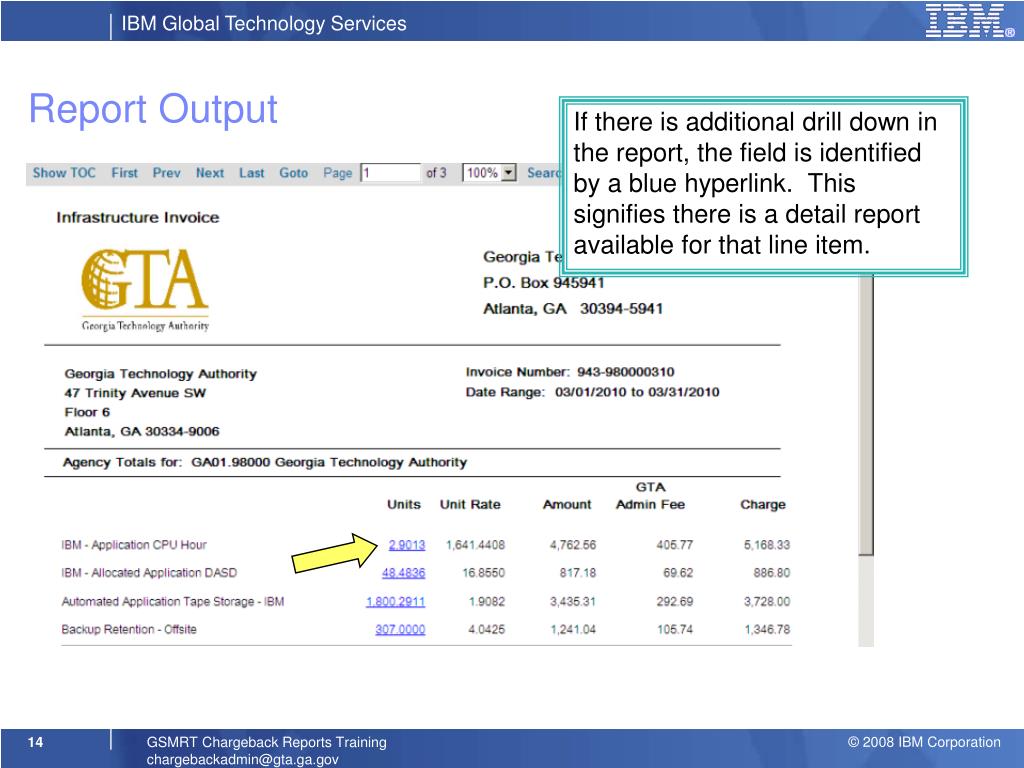Click the date range 03/01/2010 to 03/31/2010

(x=637, y=392)
